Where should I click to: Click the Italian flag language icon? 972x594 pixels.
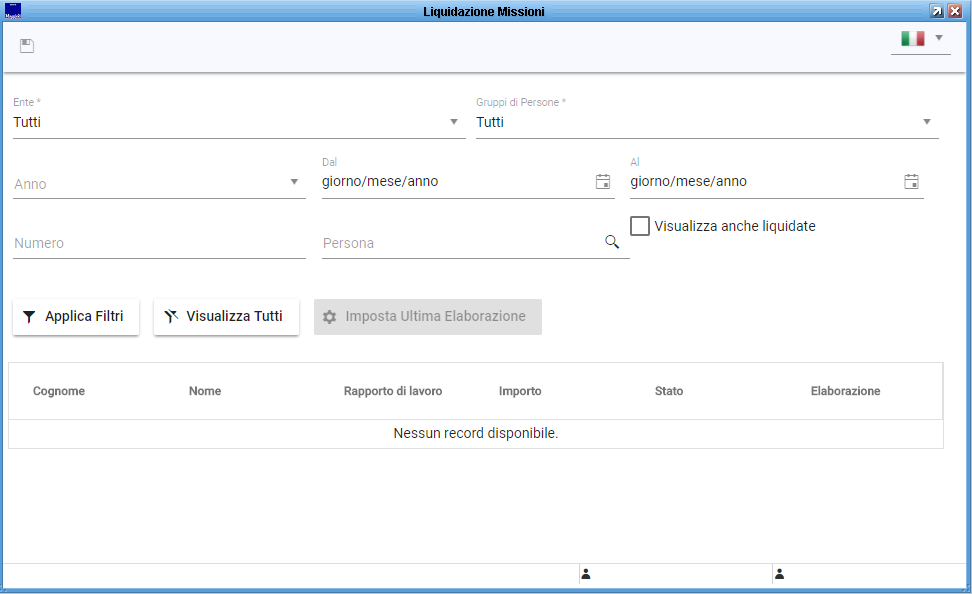click(912, 38)
